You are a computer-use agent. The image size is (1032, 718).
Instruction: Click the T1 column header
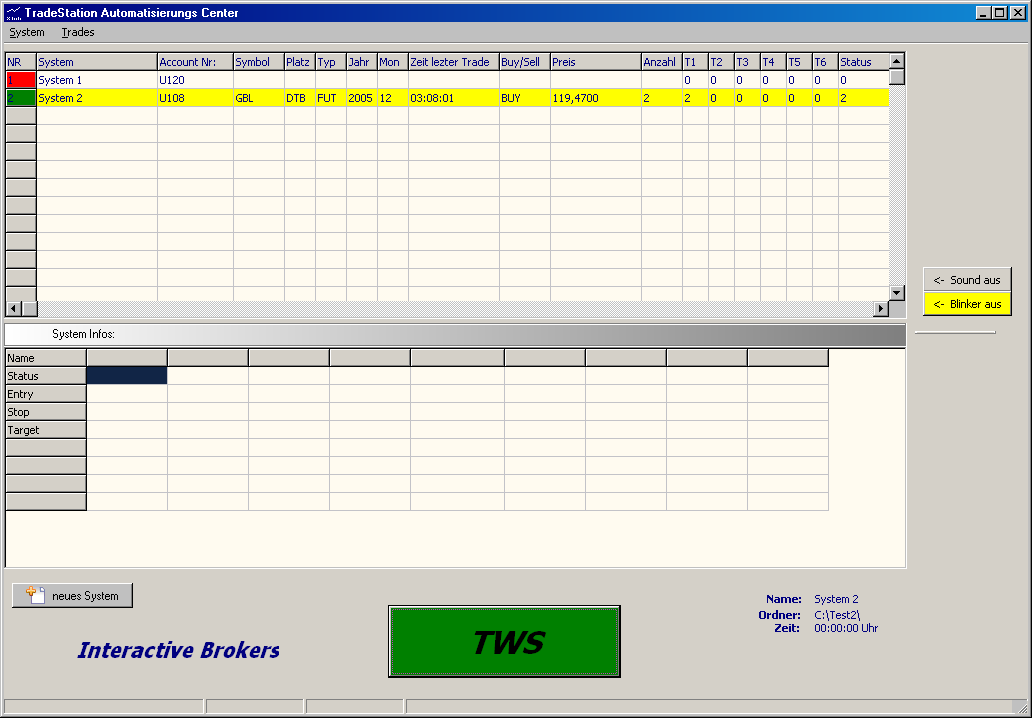(696, 62)
